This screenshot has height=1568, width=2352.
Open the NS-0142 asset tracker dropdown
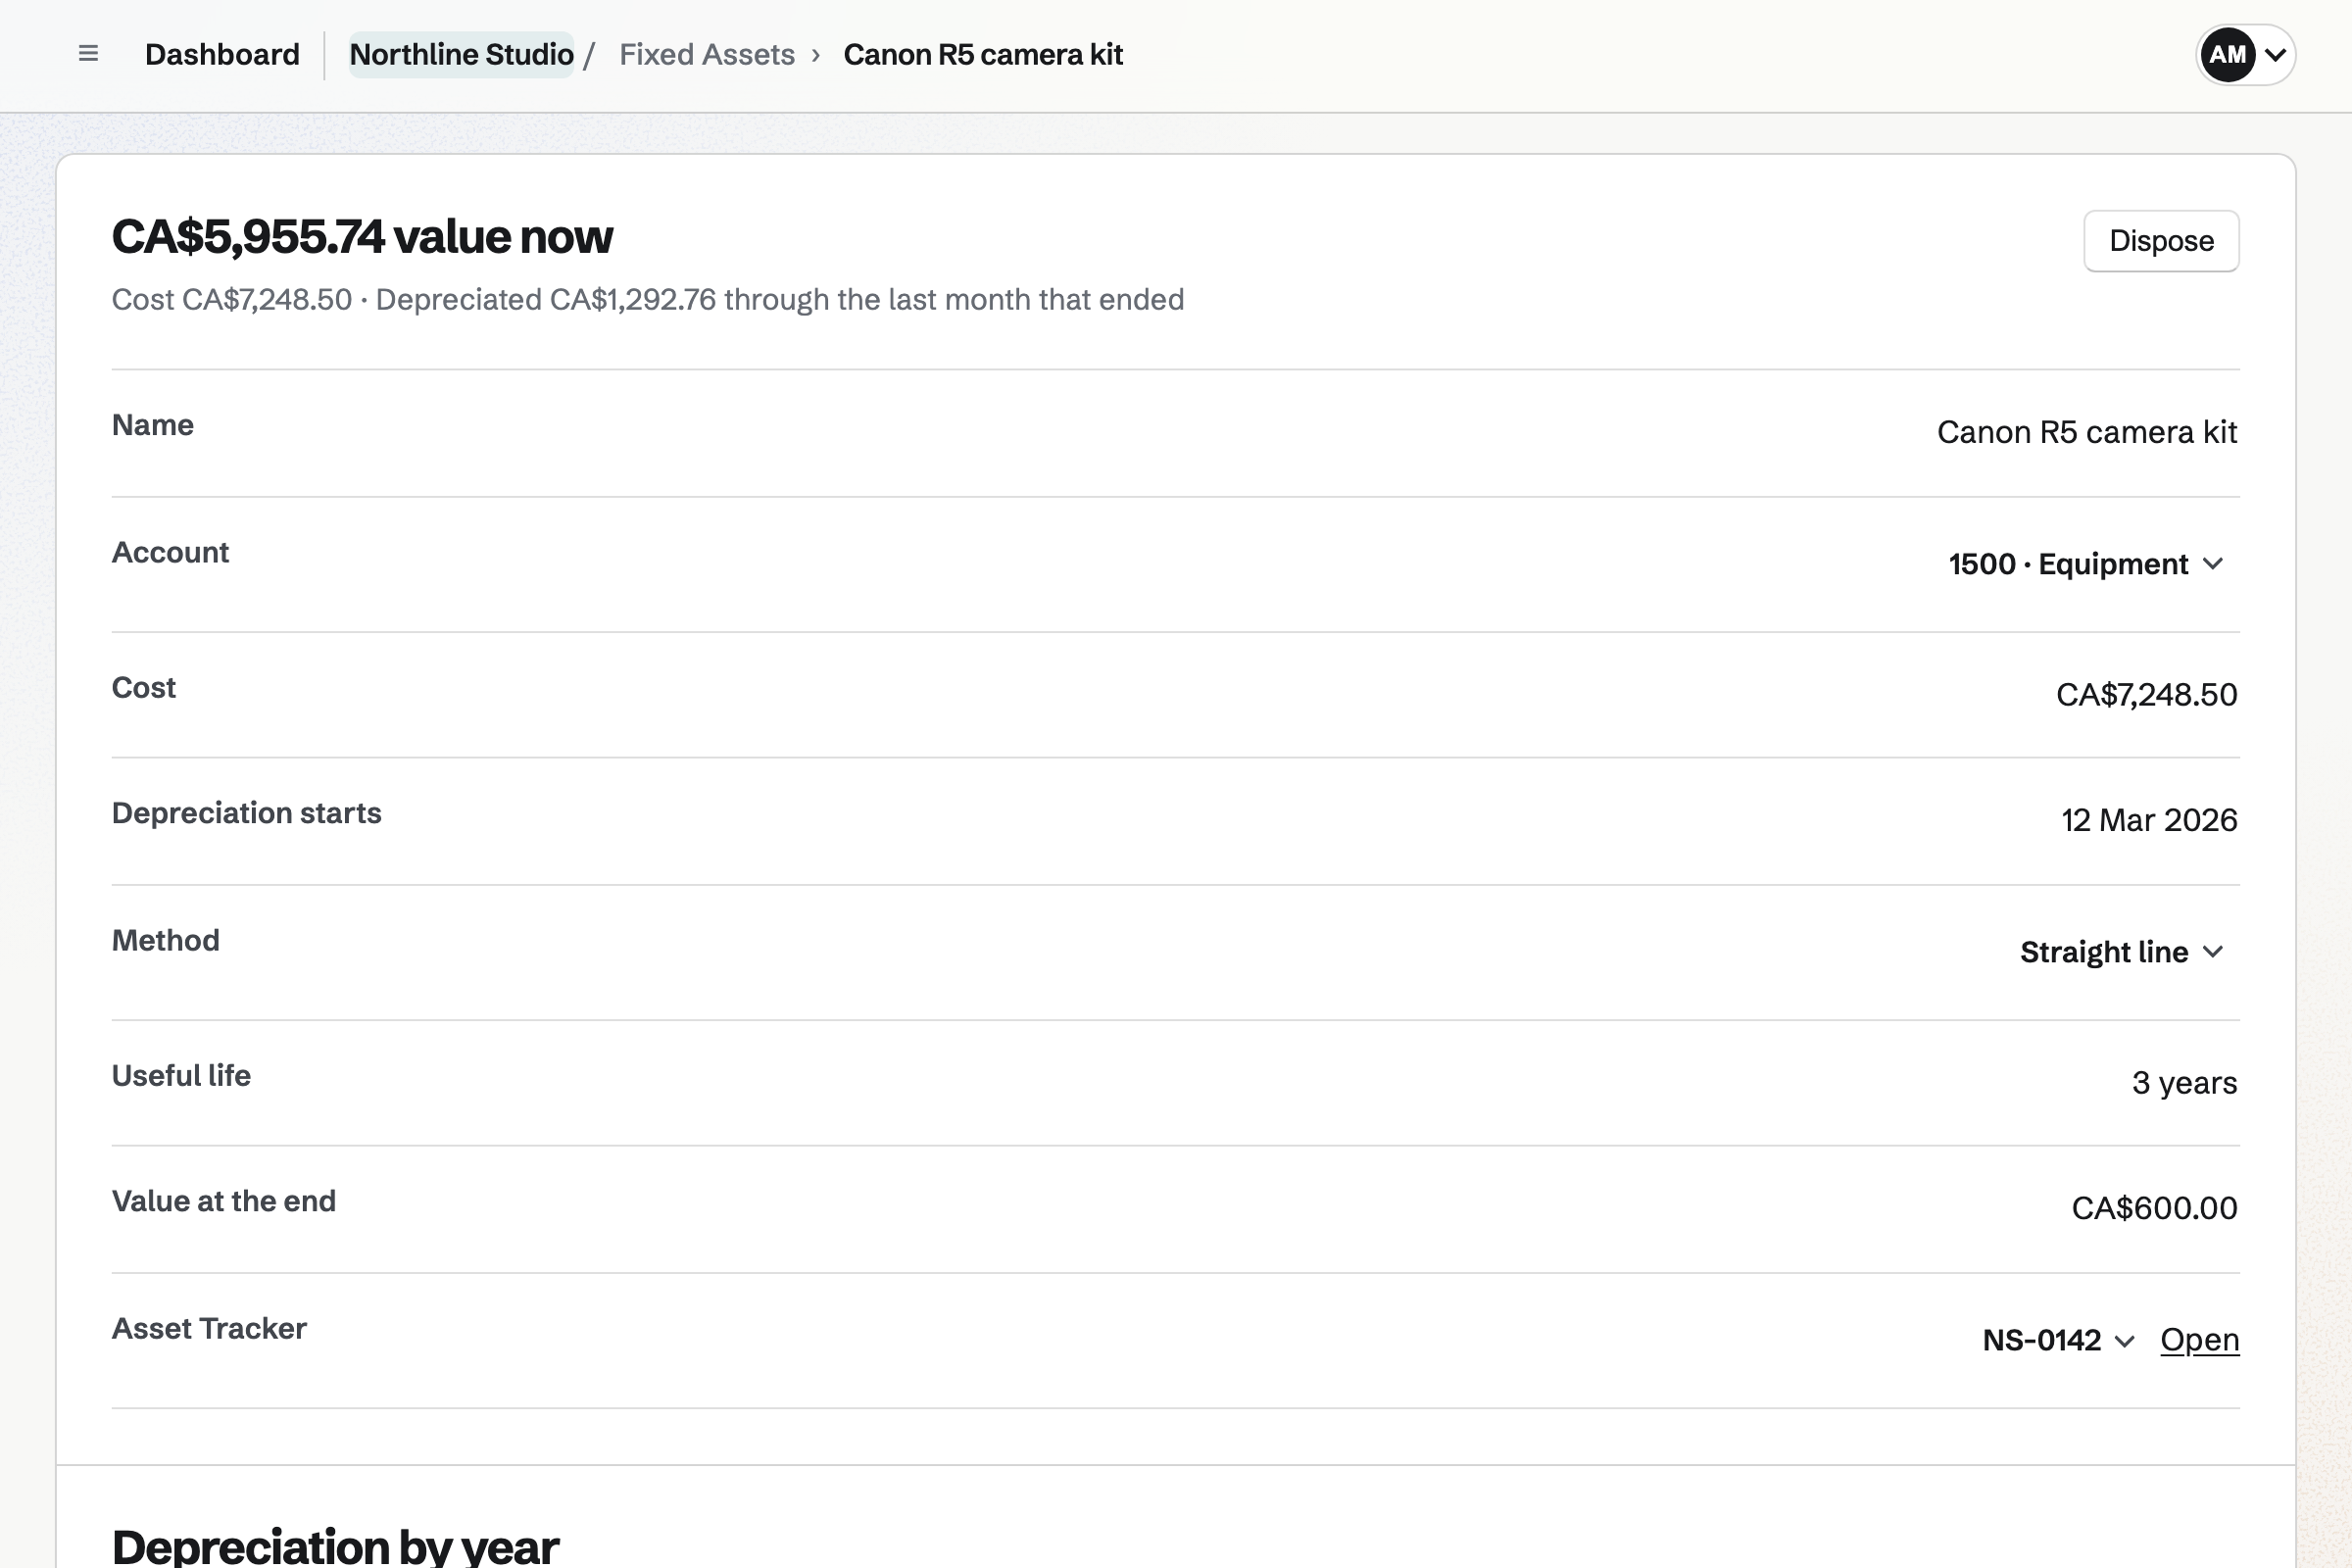click(2058, 1340)
